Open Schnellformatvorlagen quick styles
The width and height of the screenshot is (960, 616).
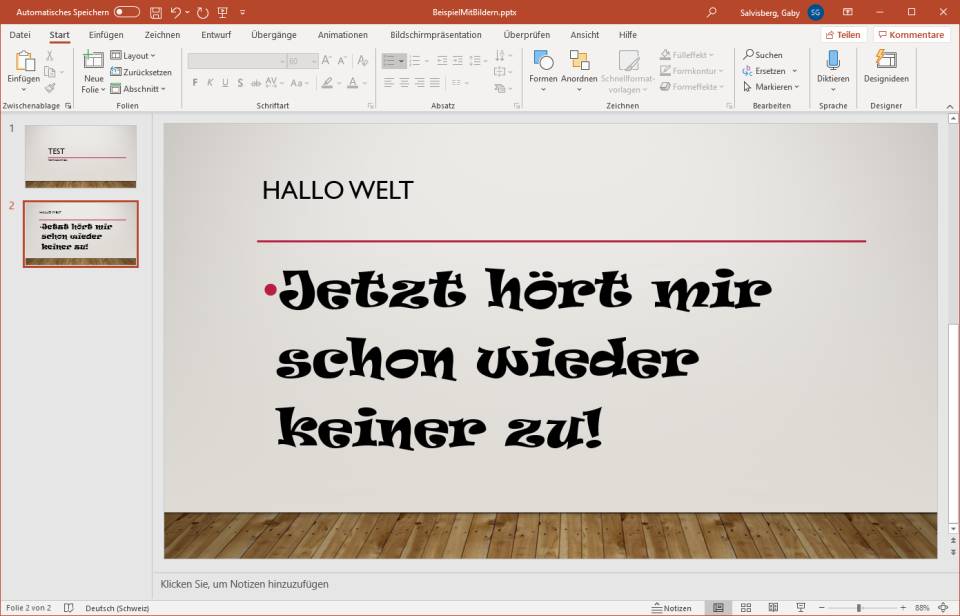[628, 70]
